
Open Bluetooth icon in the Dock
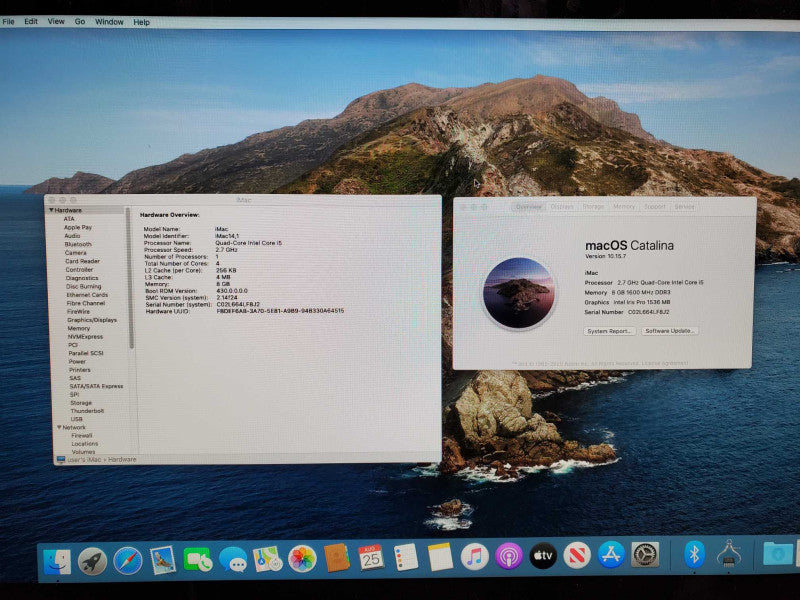694,554
